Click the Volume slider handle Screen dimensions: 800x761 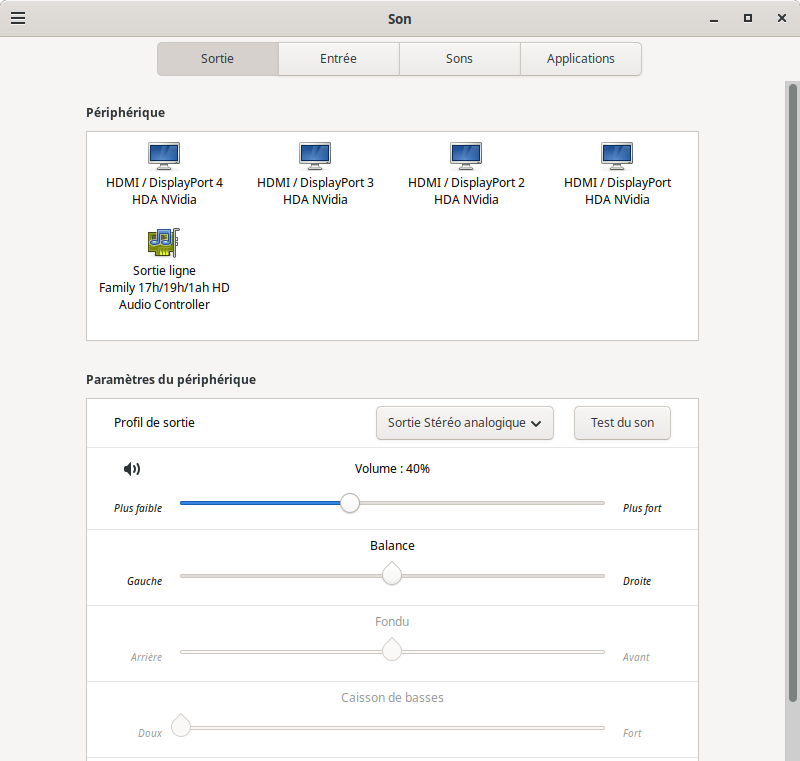(350, 503)
